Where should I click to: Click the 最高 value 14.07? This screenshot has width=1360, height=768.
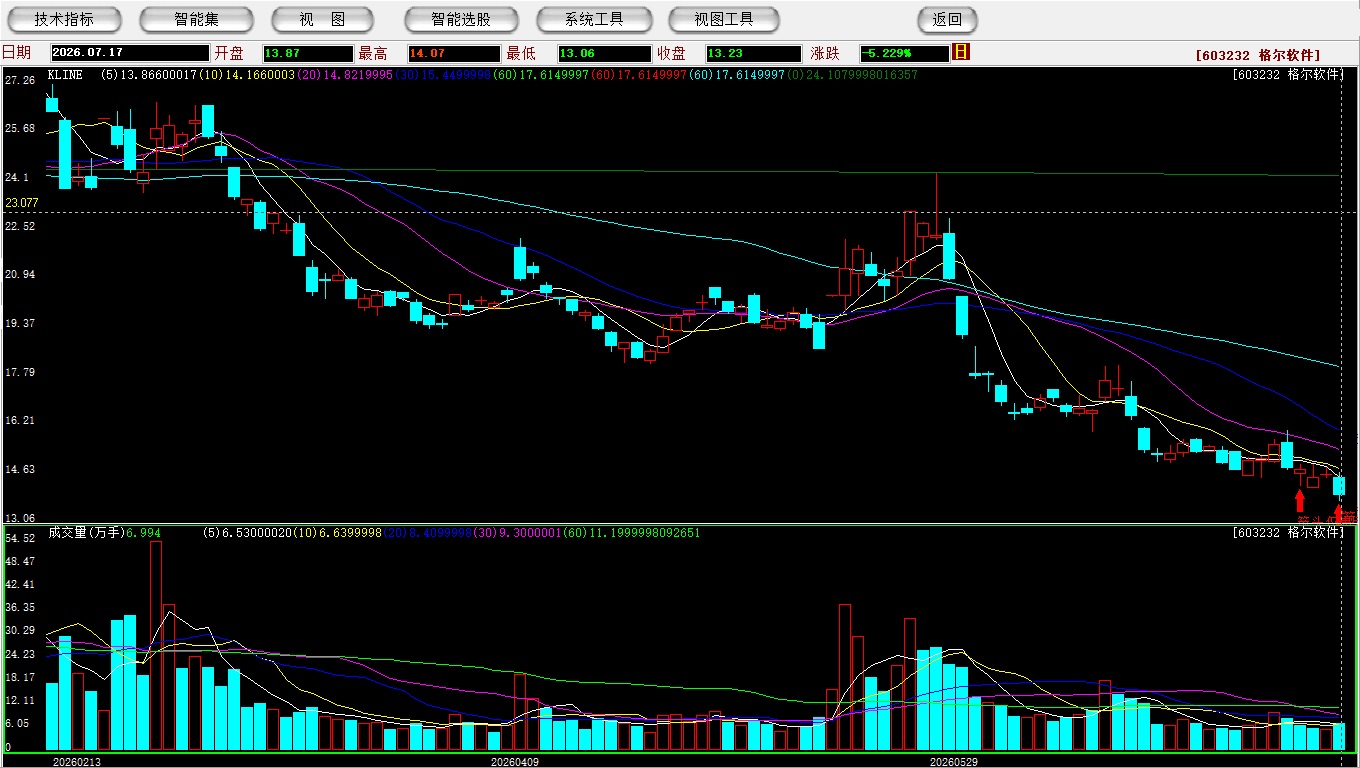453,53
